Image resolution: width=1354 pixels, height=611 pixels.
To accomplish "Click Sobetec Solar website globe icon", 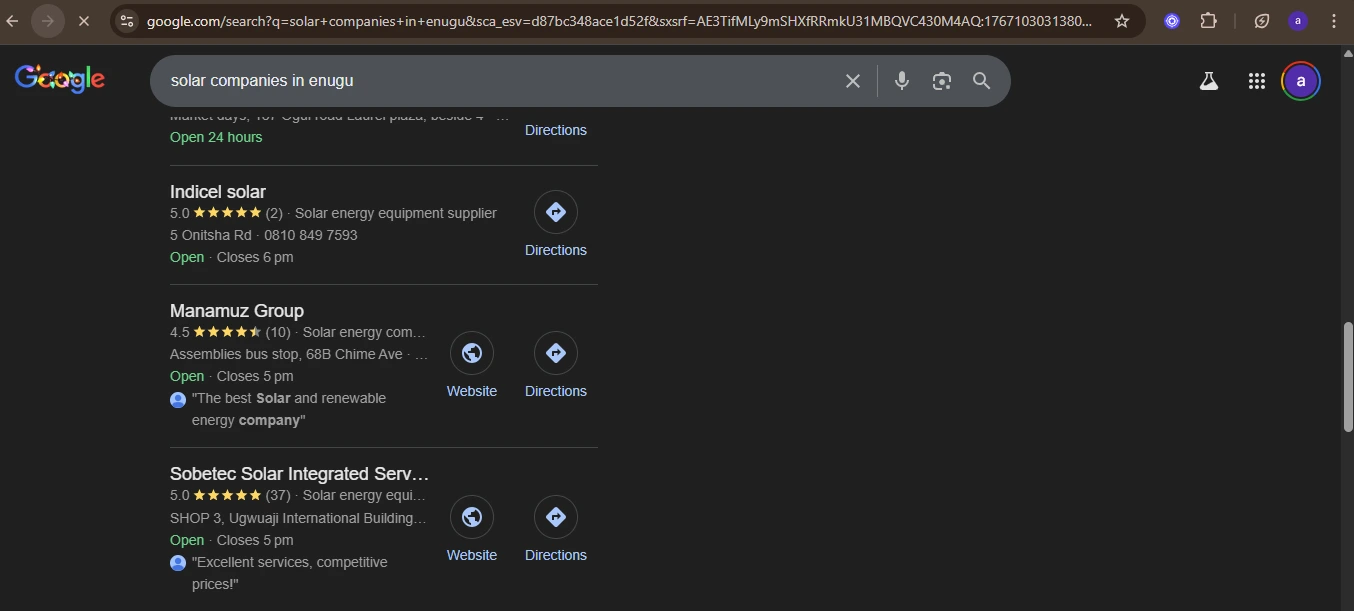I will click(x=472, y=517).
